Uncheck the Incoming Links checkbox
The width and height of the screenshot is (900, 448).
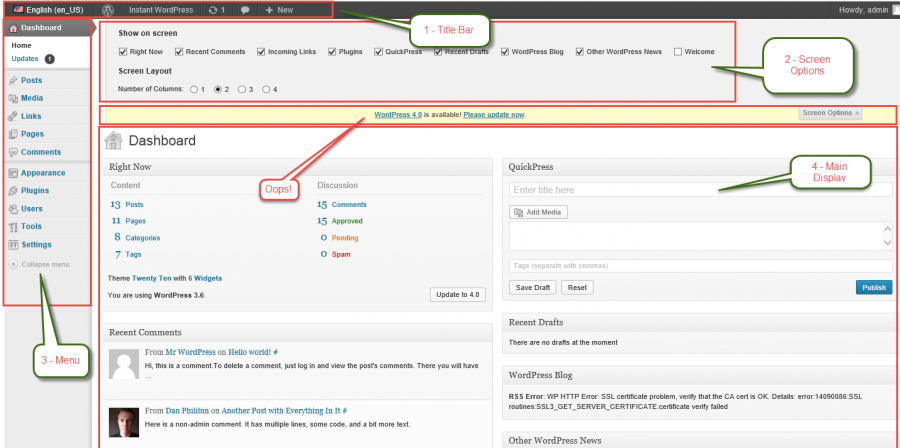coord(261,52)
